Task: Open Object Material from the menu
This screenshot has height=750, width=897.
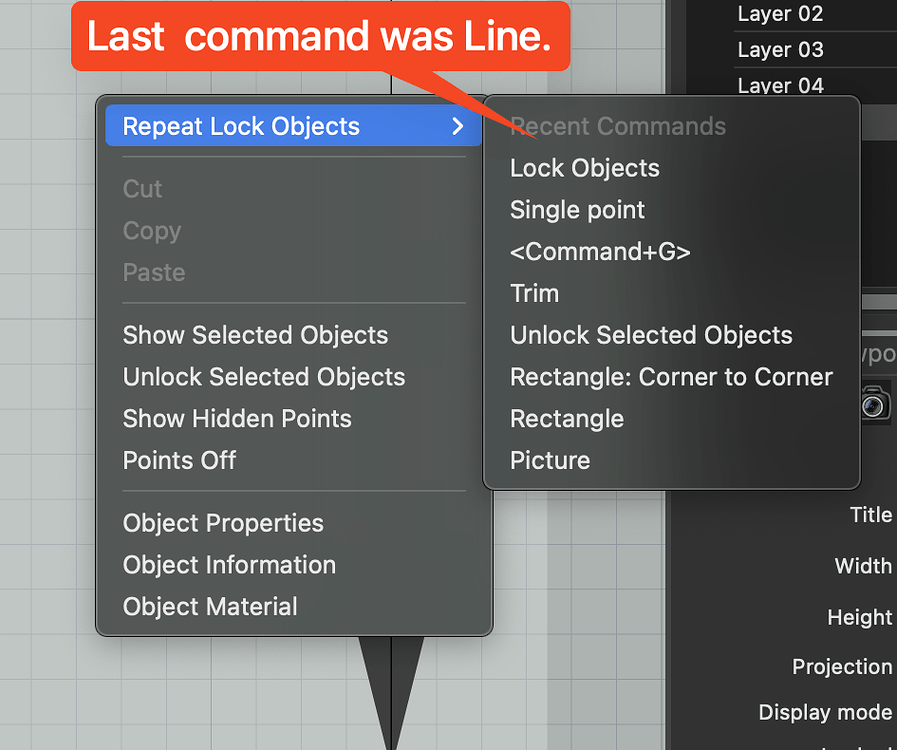Action: click(209, 607)
